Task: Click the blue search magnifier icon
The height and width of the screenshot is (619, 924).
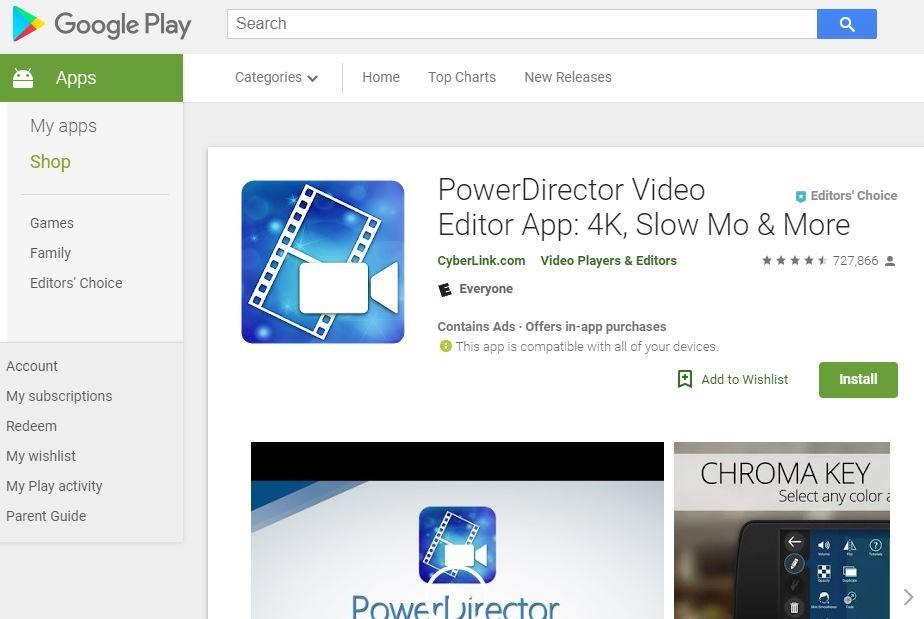Action: tap(846, 23)
